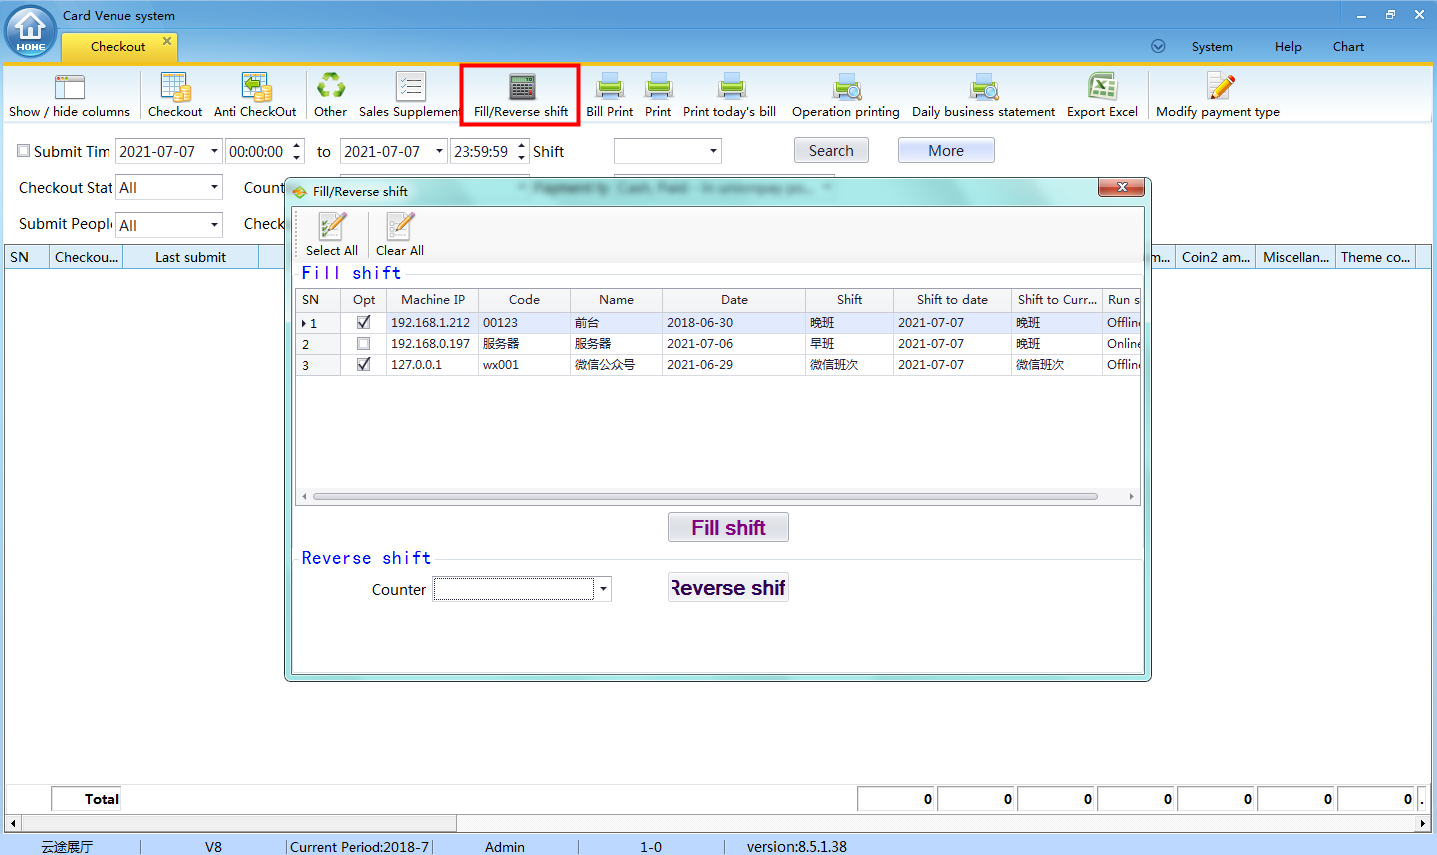
Task: Click the round dropdown icon beside System
Action: click(1158, 46)
